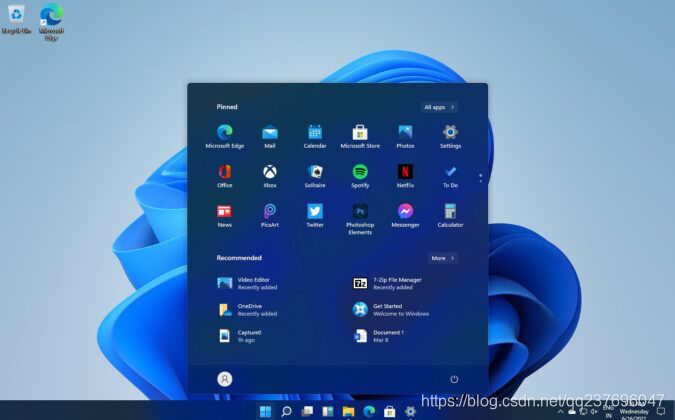Open the Widgets taskbar button
The width and height of the screenshot is (675, 420).
(x=328, y=411)
